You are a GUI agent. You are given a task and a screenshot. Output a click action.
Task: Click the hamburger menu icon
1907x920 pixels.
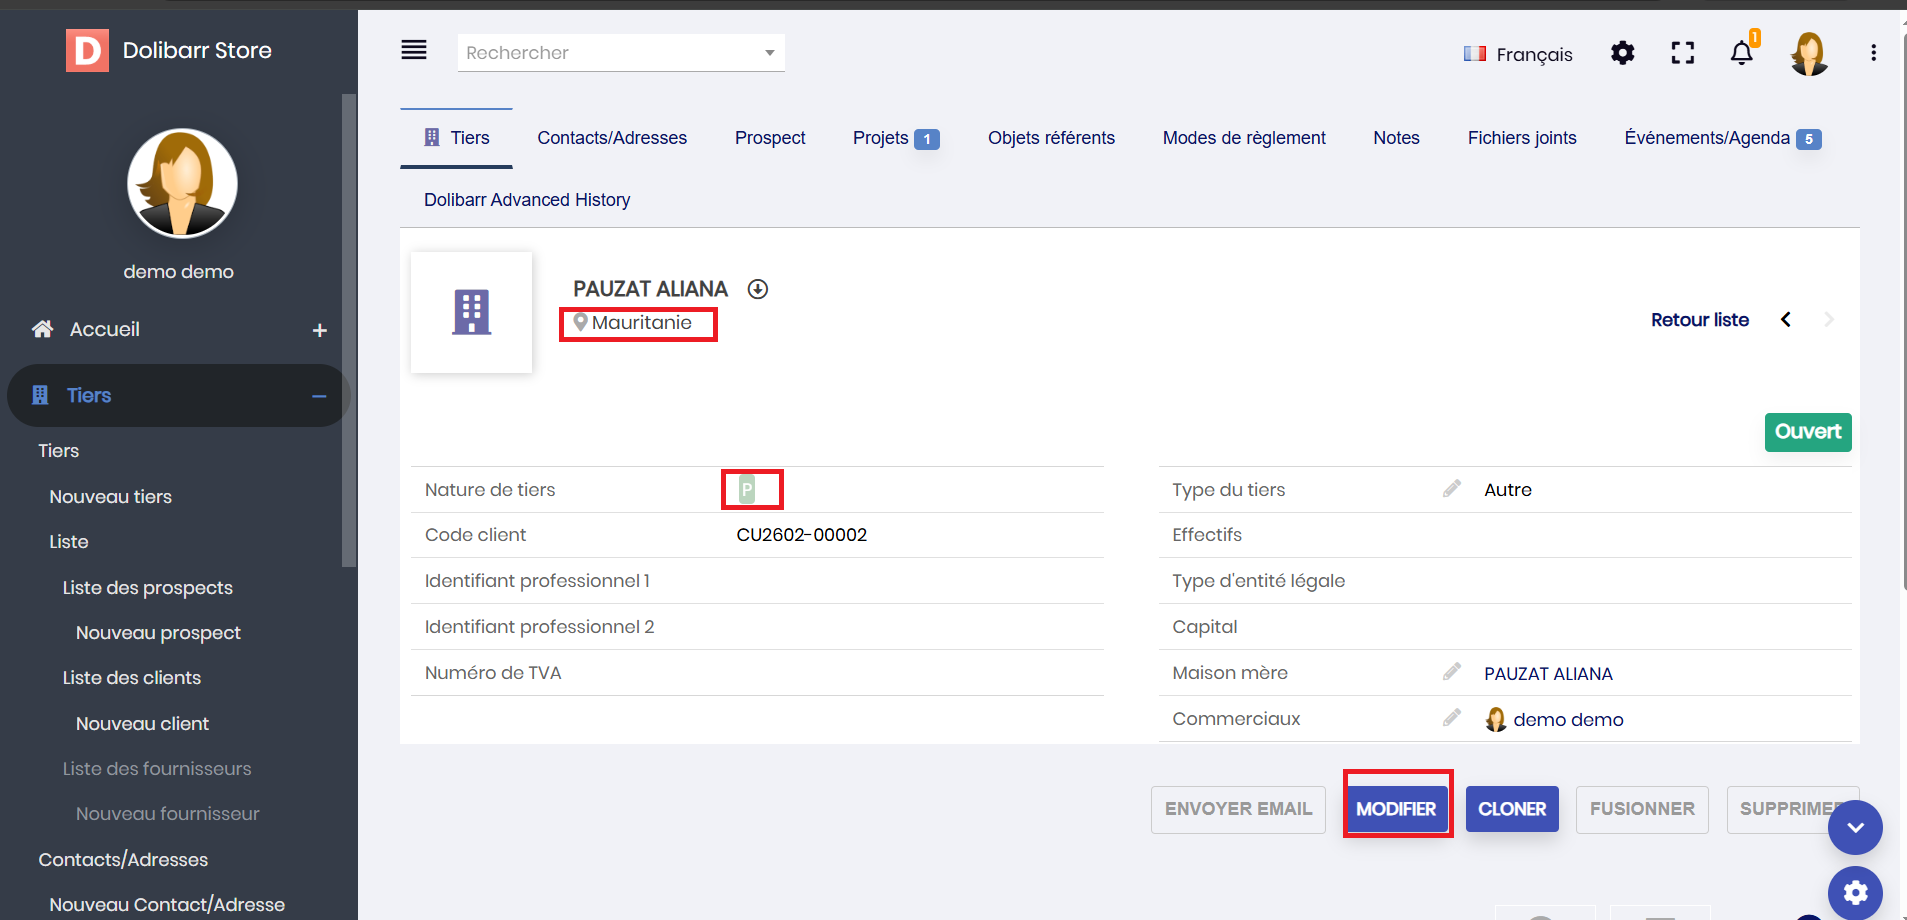(414, 50)
